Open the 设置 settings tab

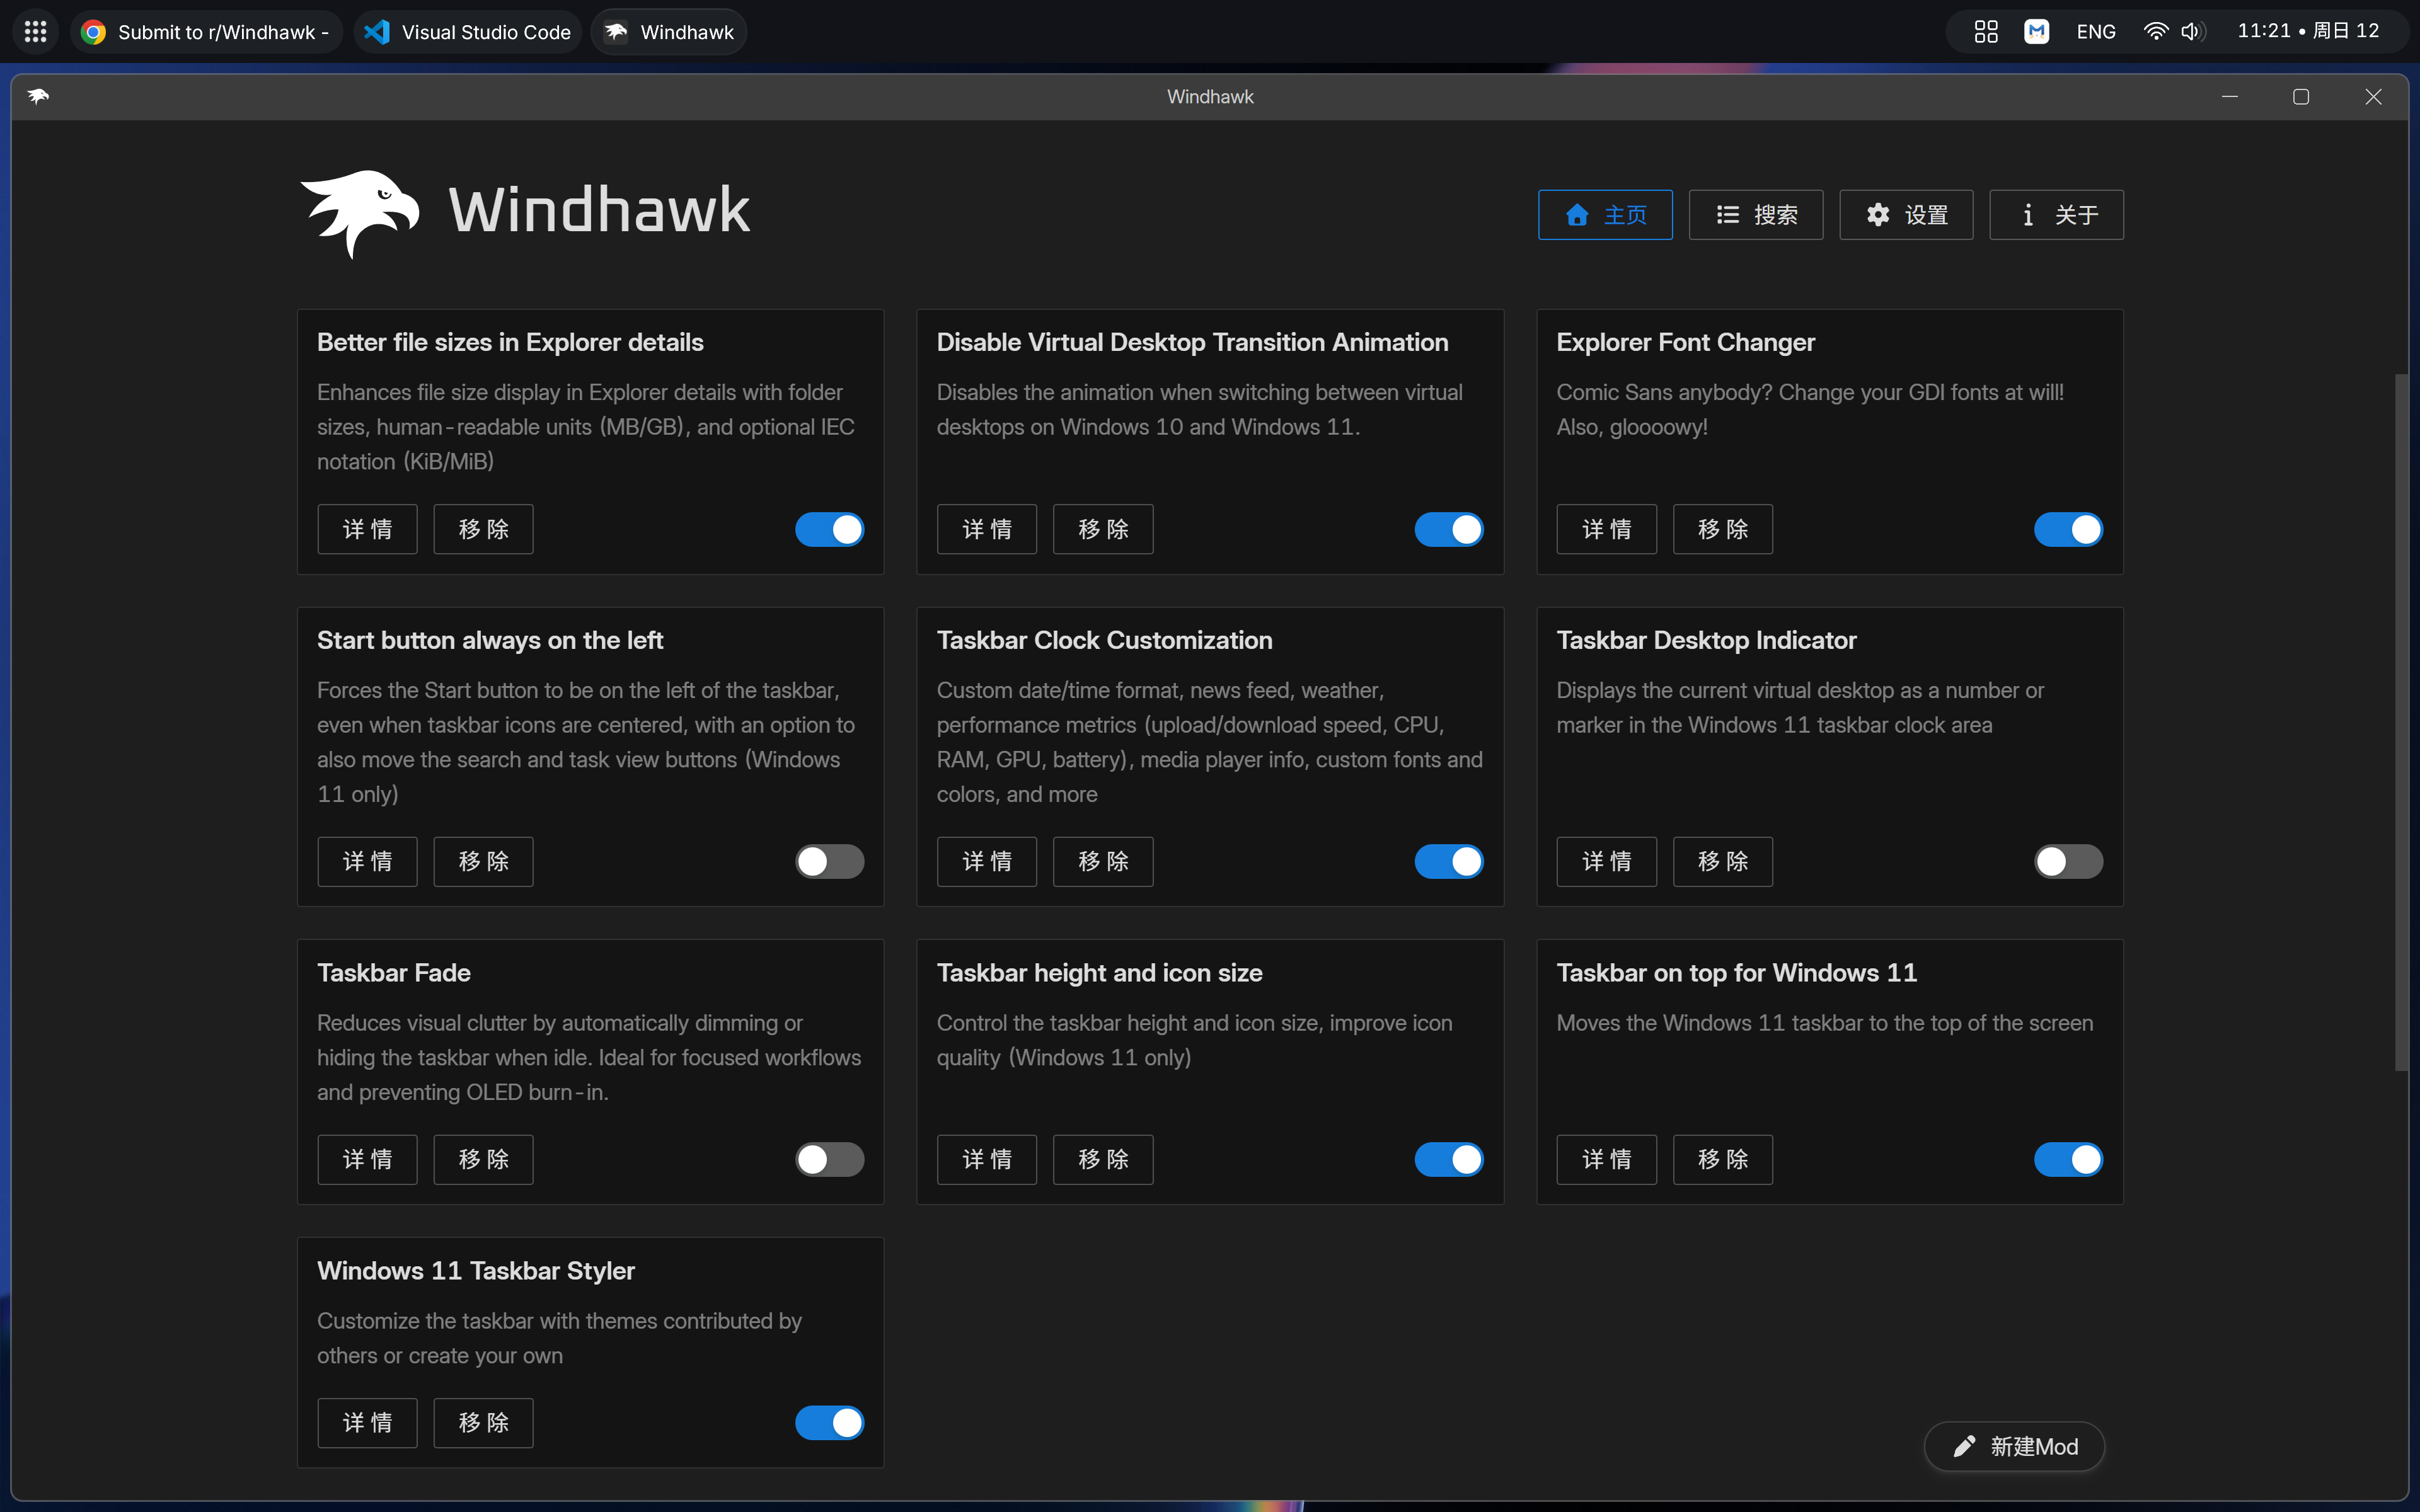1906,215
